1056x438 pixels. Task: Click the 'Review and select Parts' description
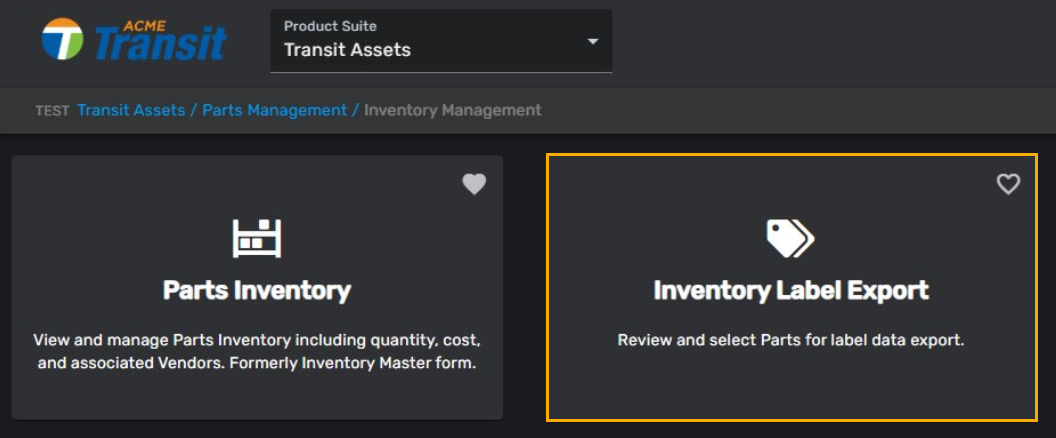tap(791, 340)
